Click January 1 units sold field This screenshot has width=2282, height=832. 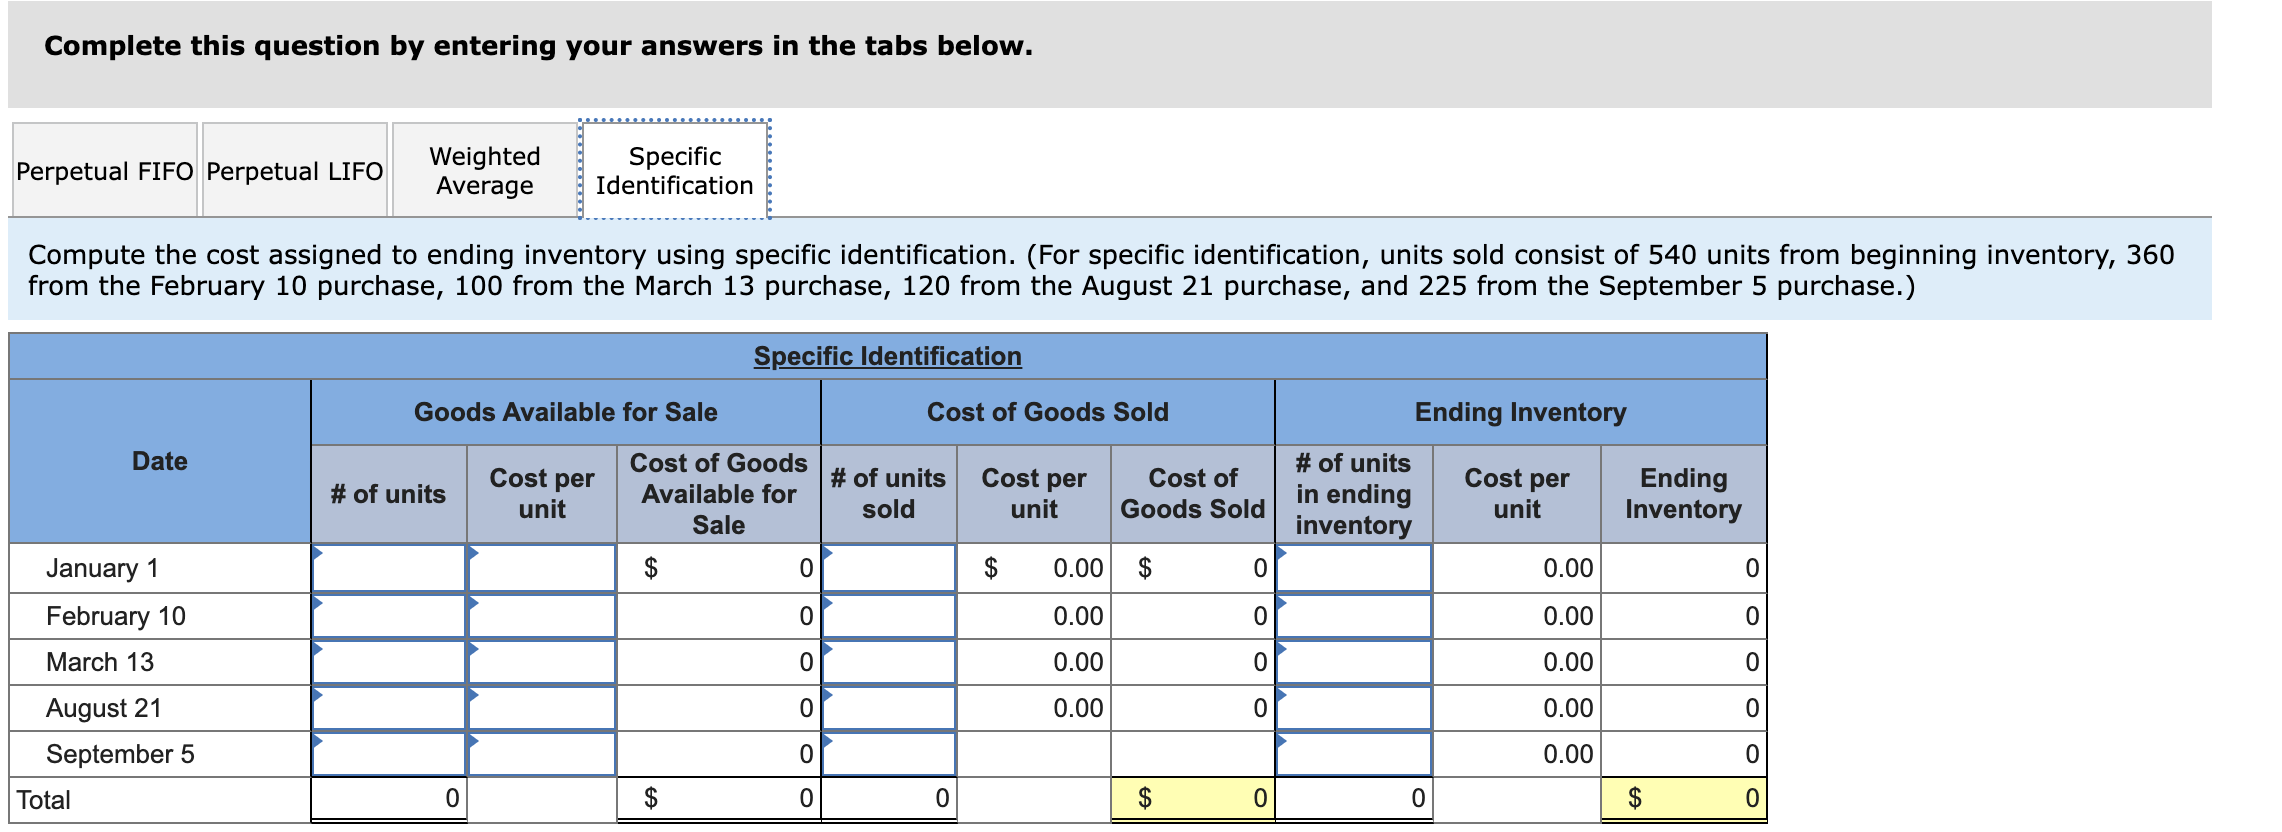pyautogui.click(x=889, y=569)
